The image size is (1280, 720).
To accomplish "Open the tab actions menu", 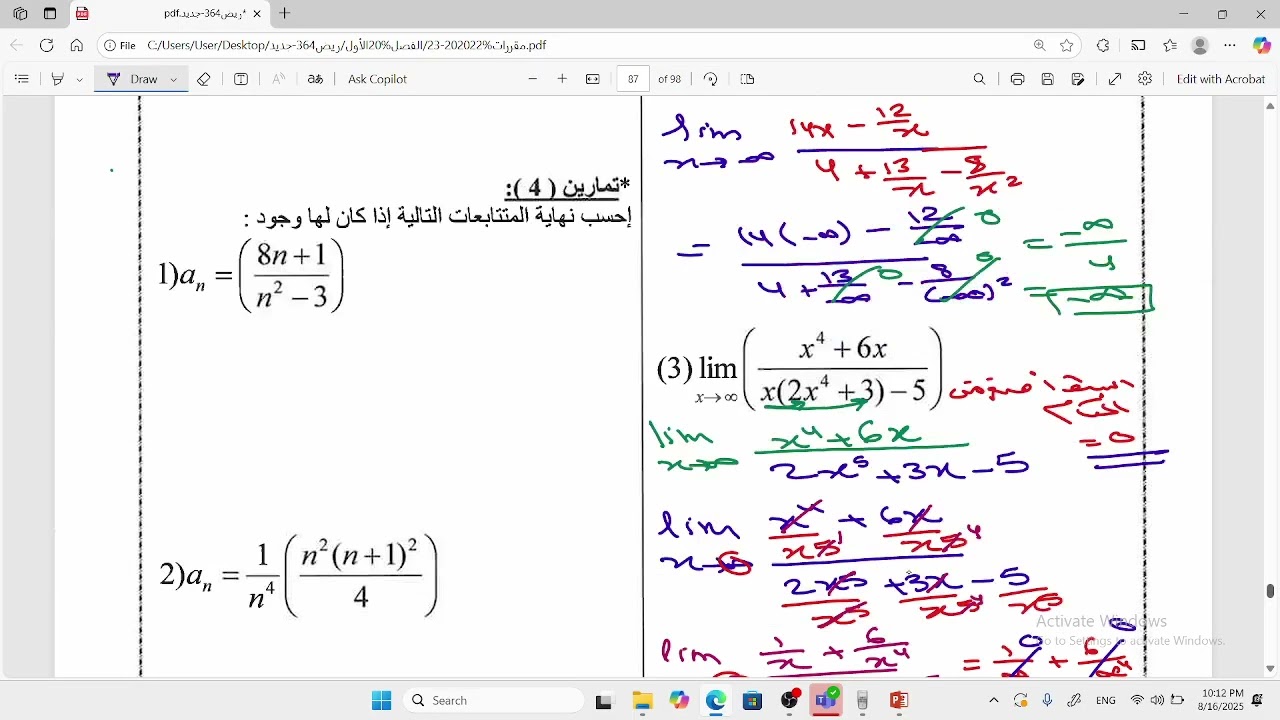I will [x=50, y=14].
